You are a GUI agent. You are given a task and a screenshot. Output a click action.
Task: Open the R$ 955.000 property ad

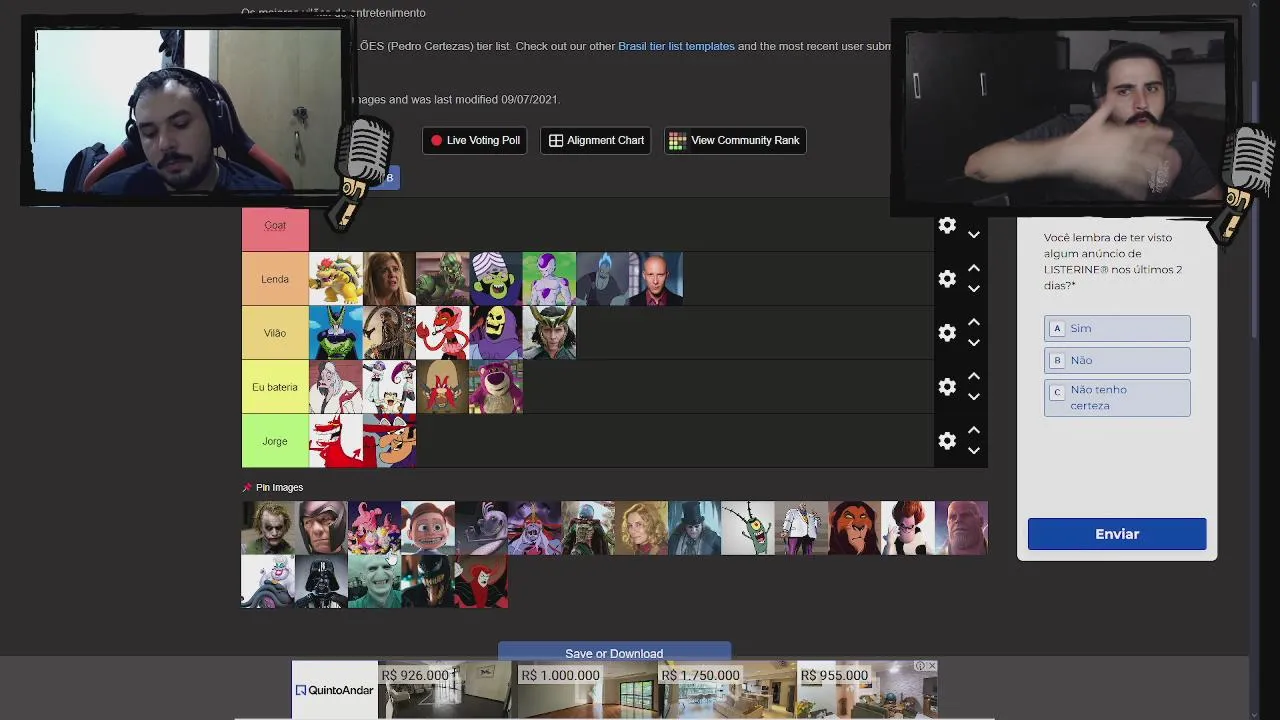(865, 690)
